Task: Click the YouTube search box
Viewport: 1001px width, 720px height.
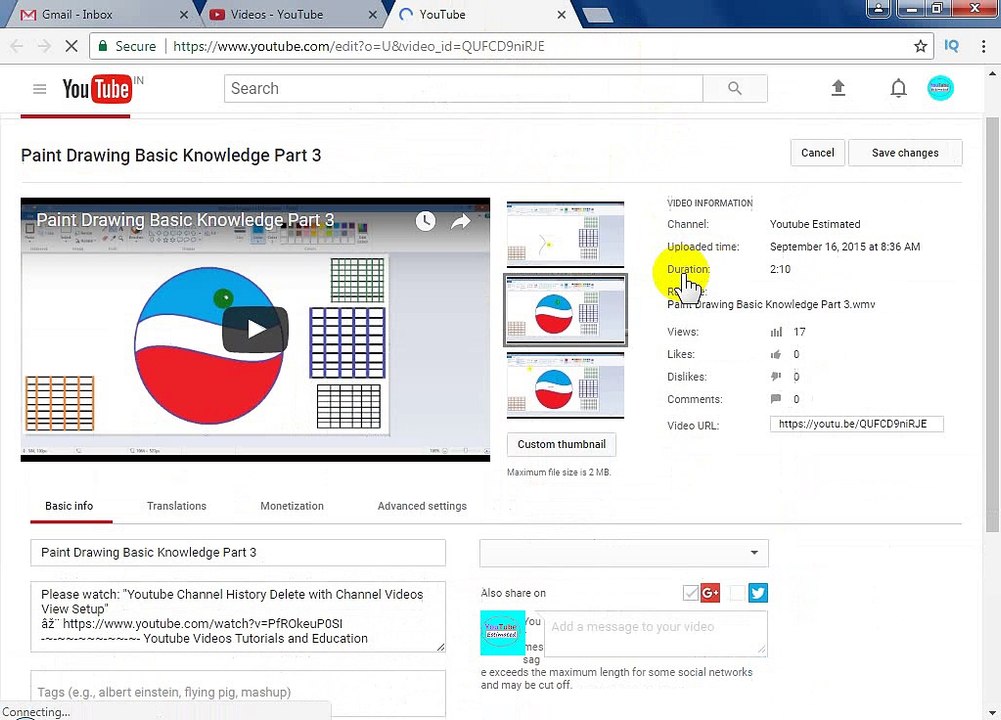Action: coord(463,89)
